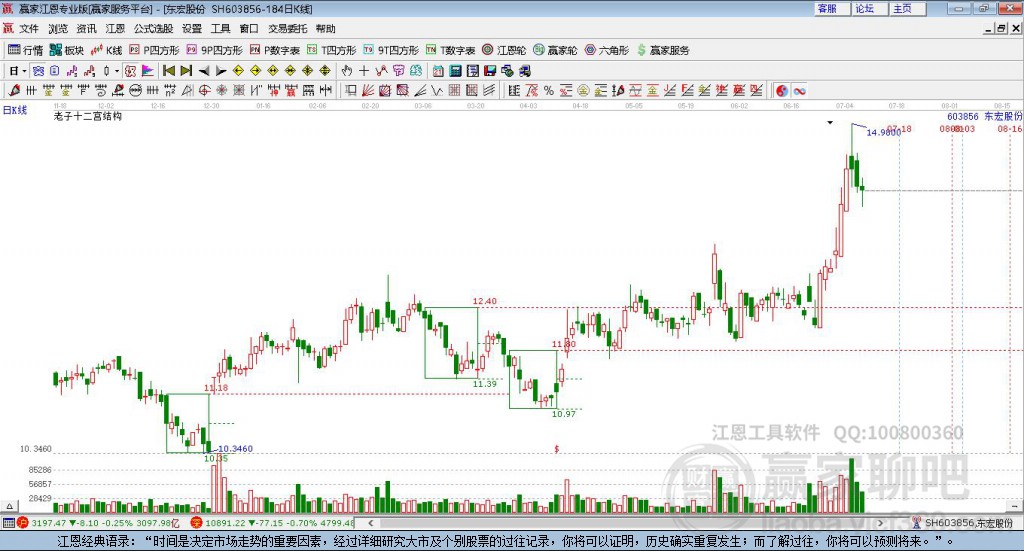Screen dimensions: 1024x551
Task: Open the 设置 menu
Action: 192,29
